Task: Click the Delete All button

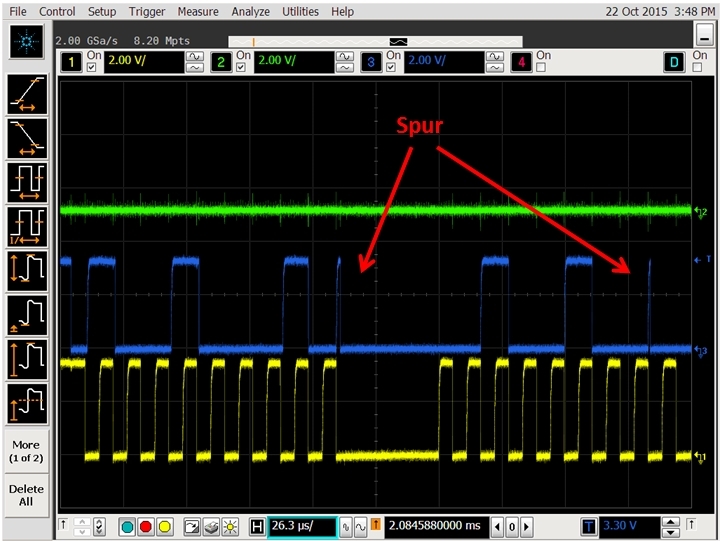Action: [26, 495]
